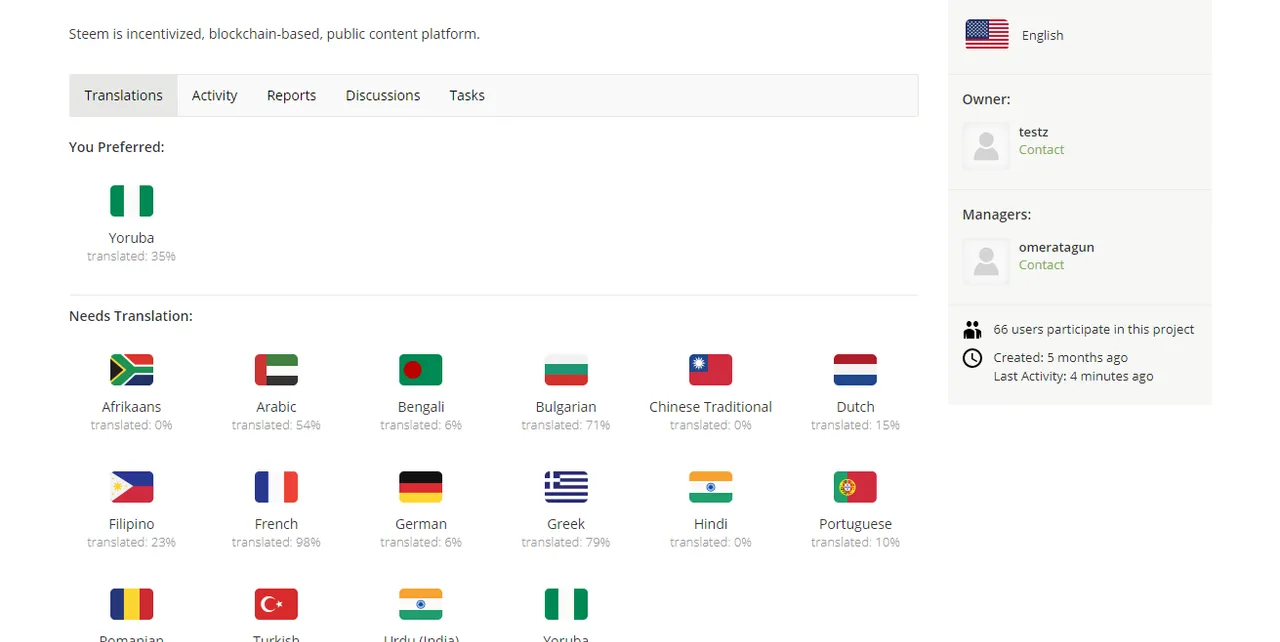Switch to the Activity tab

pyautogui.click(x=215, y=95)
